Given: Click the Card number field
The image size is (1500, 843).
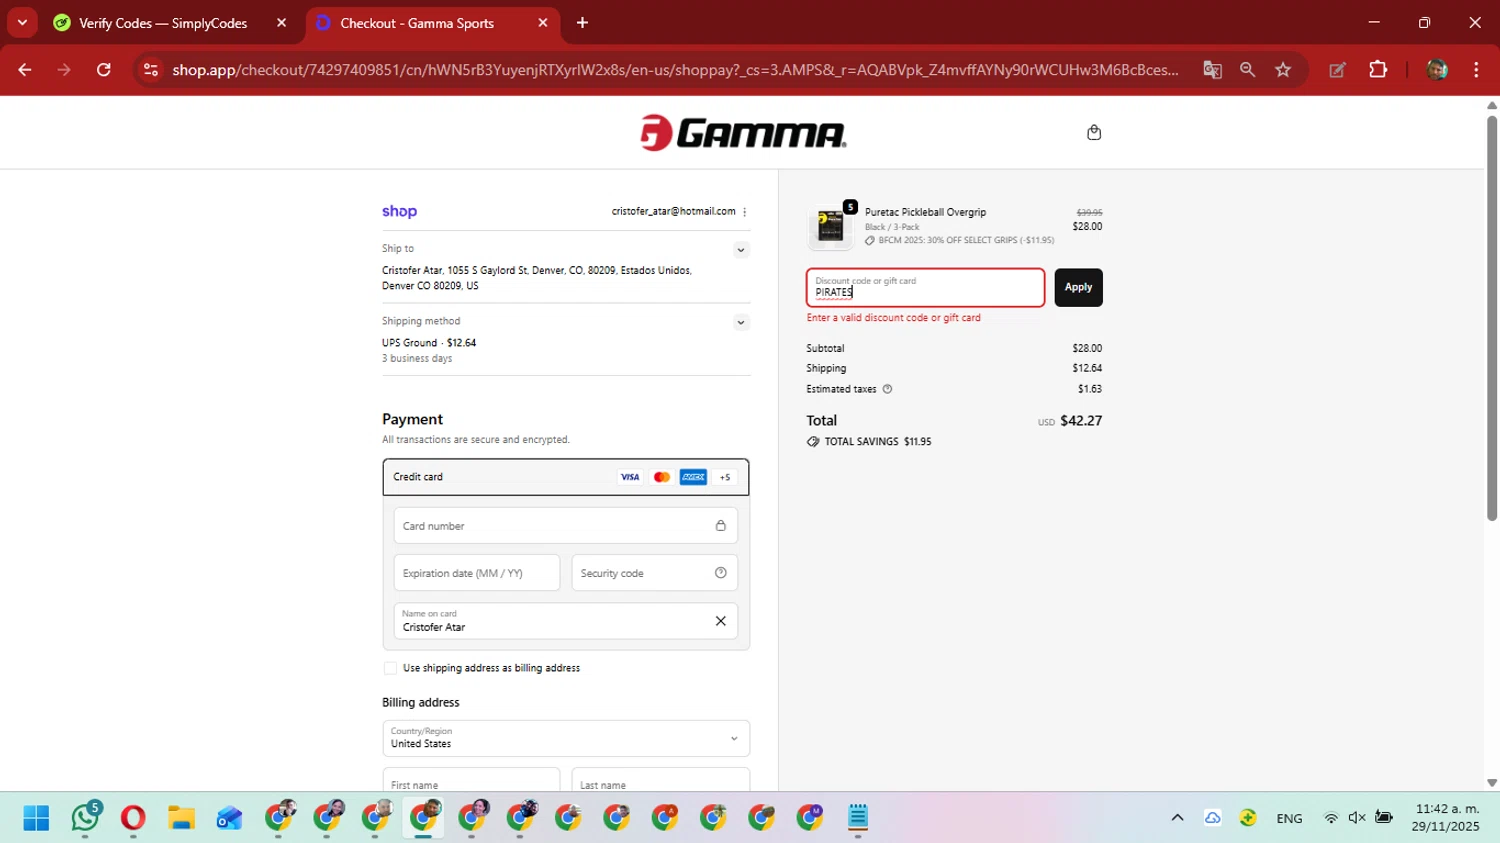Looking at the screenshot, I should (566, 526).
